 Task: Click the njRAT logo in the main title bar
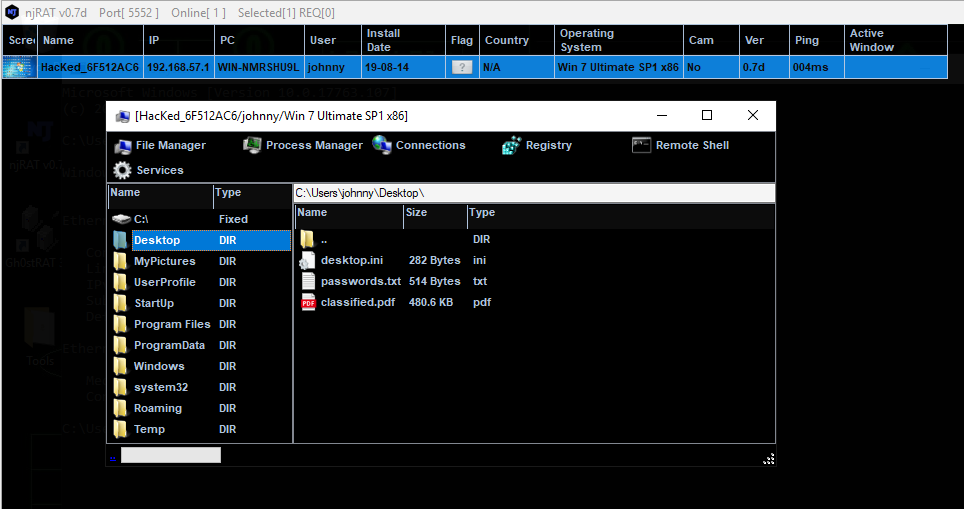point(12,12)
